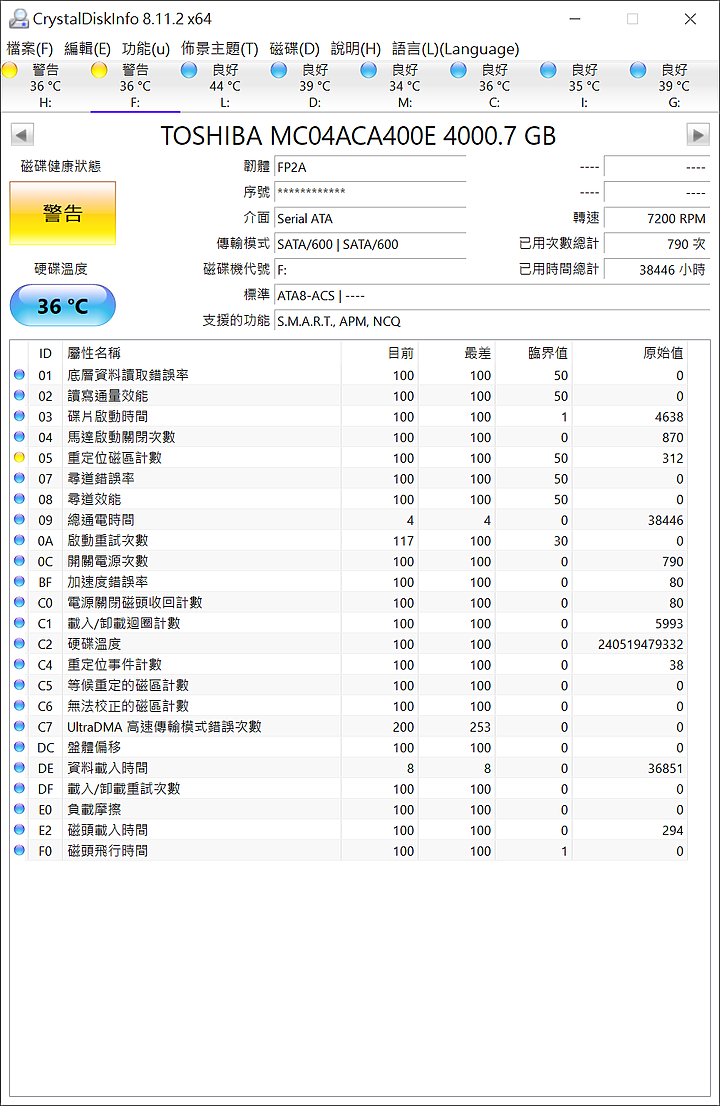Open the 佈景主題(T) menu
The width and height of the screenshot is (720, 1106).
[x=219, y=49]
